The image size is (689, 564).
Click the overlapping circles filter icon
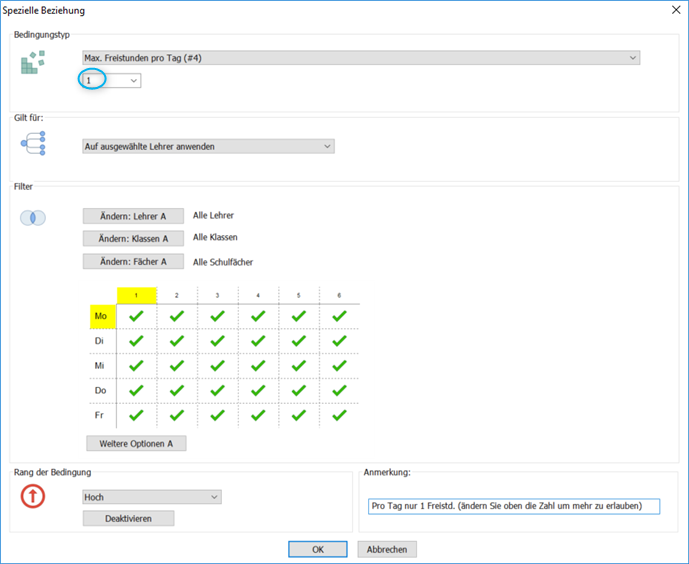33,217
